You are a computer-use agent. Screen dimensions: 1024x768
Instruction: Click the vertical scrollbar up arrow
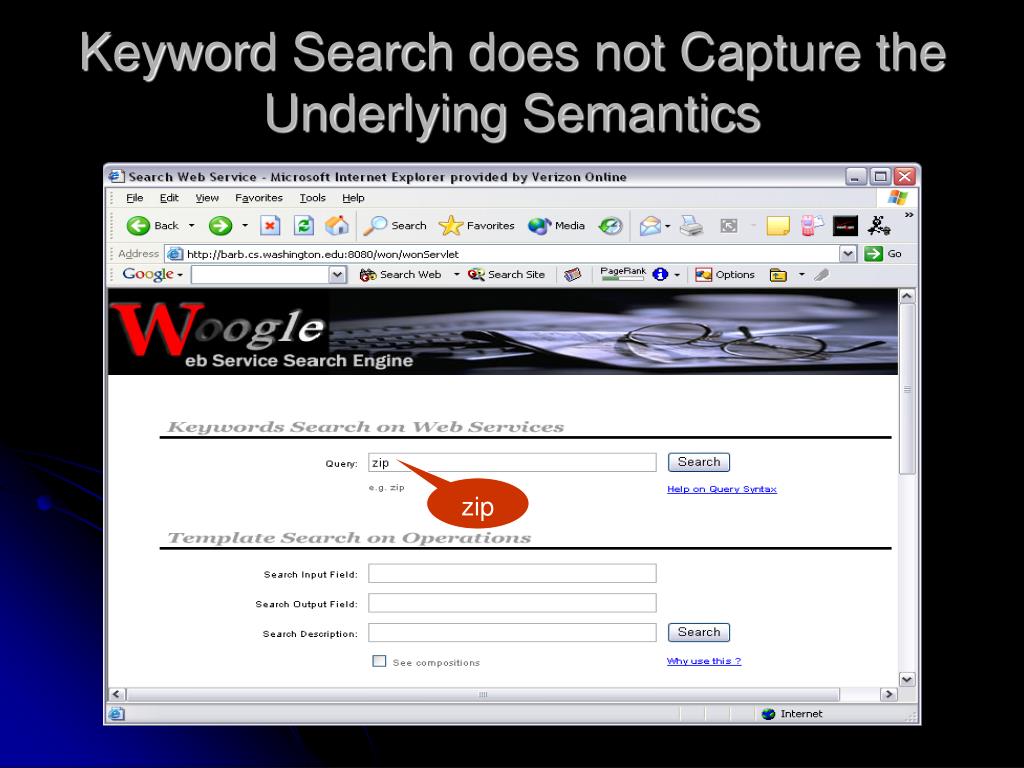pos(907,296)
